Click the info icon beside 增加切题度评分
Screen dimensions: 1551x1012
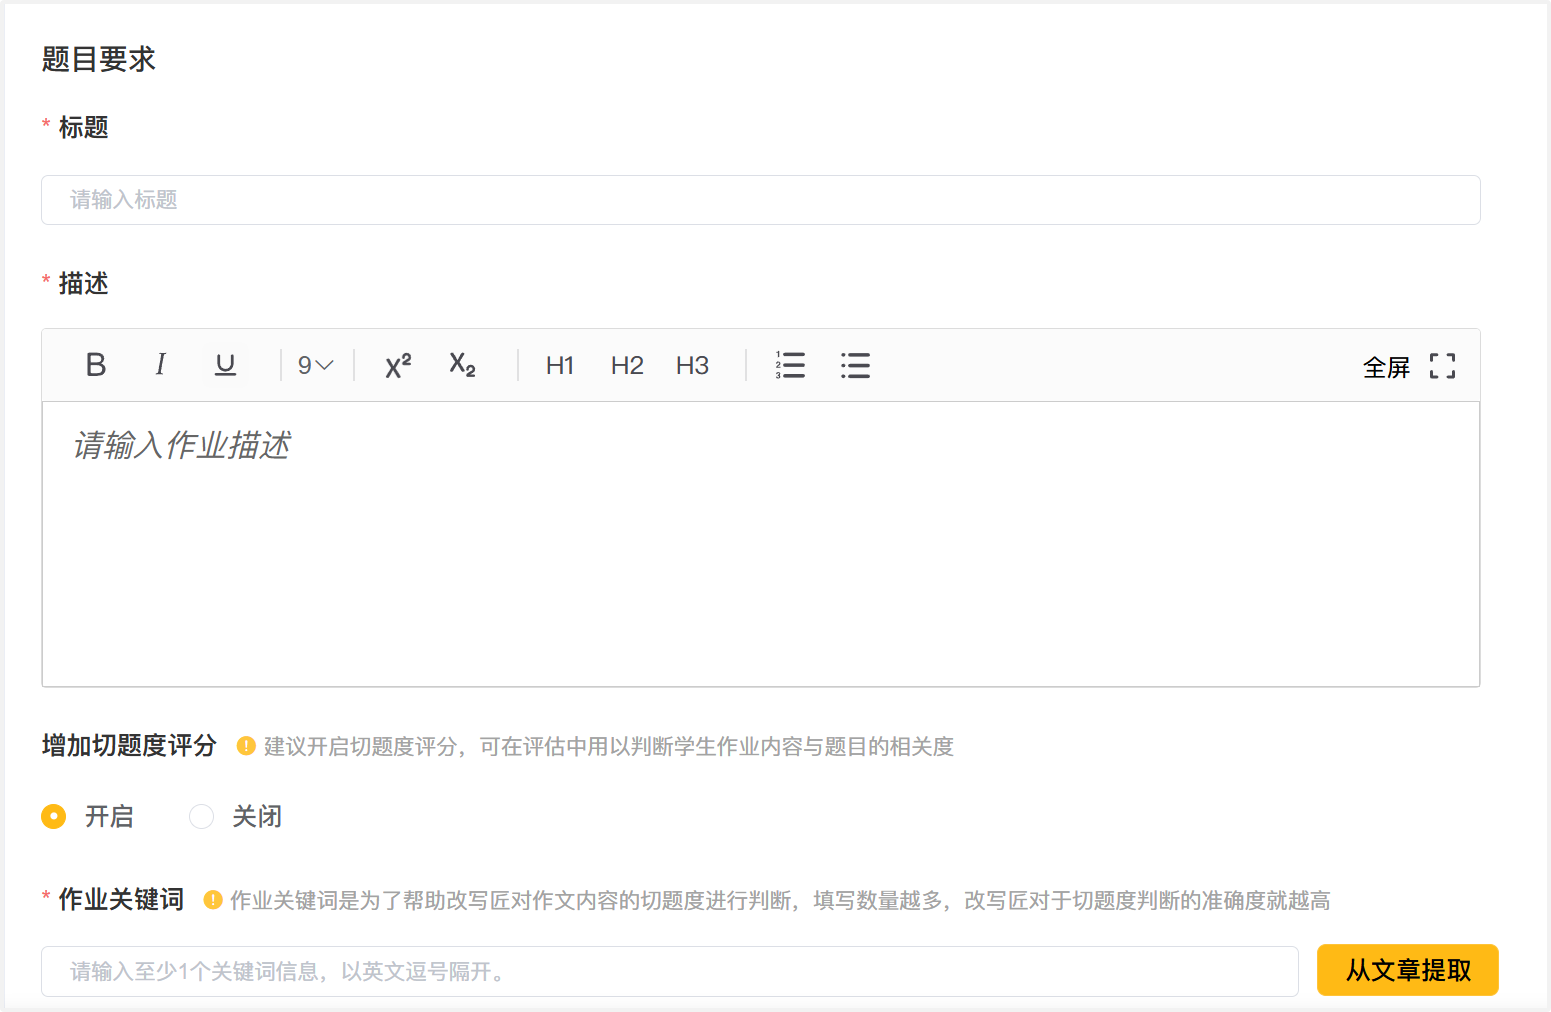click(246, 746)
